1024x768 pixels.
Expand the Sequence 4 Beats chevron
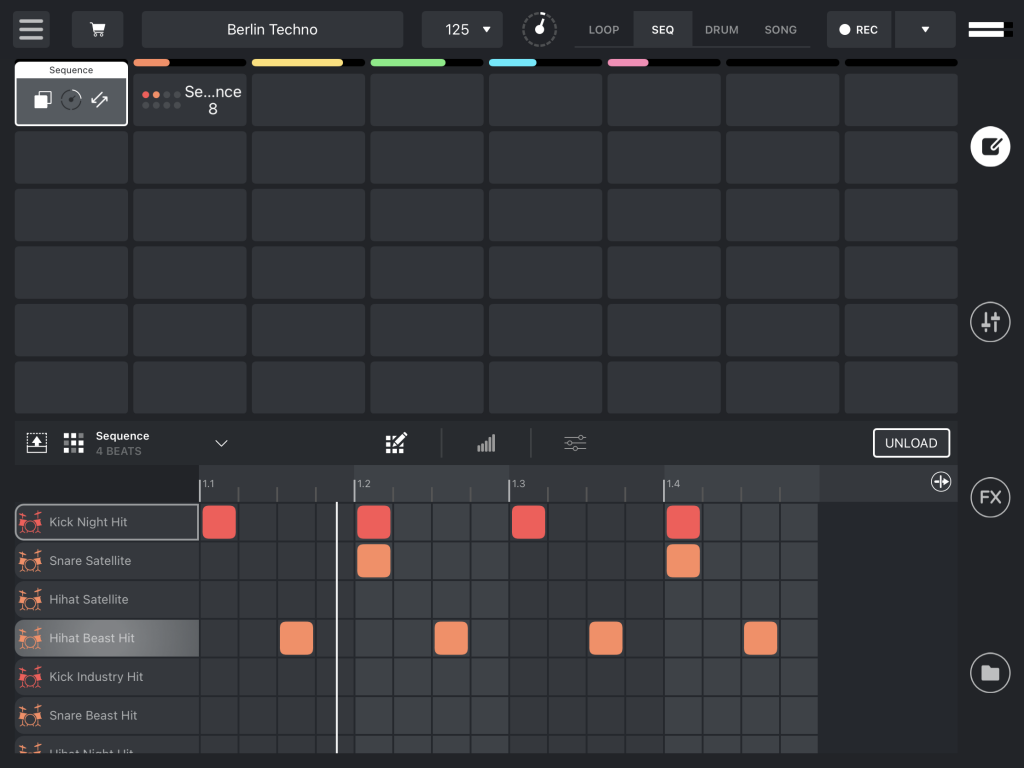pos(222,443)
